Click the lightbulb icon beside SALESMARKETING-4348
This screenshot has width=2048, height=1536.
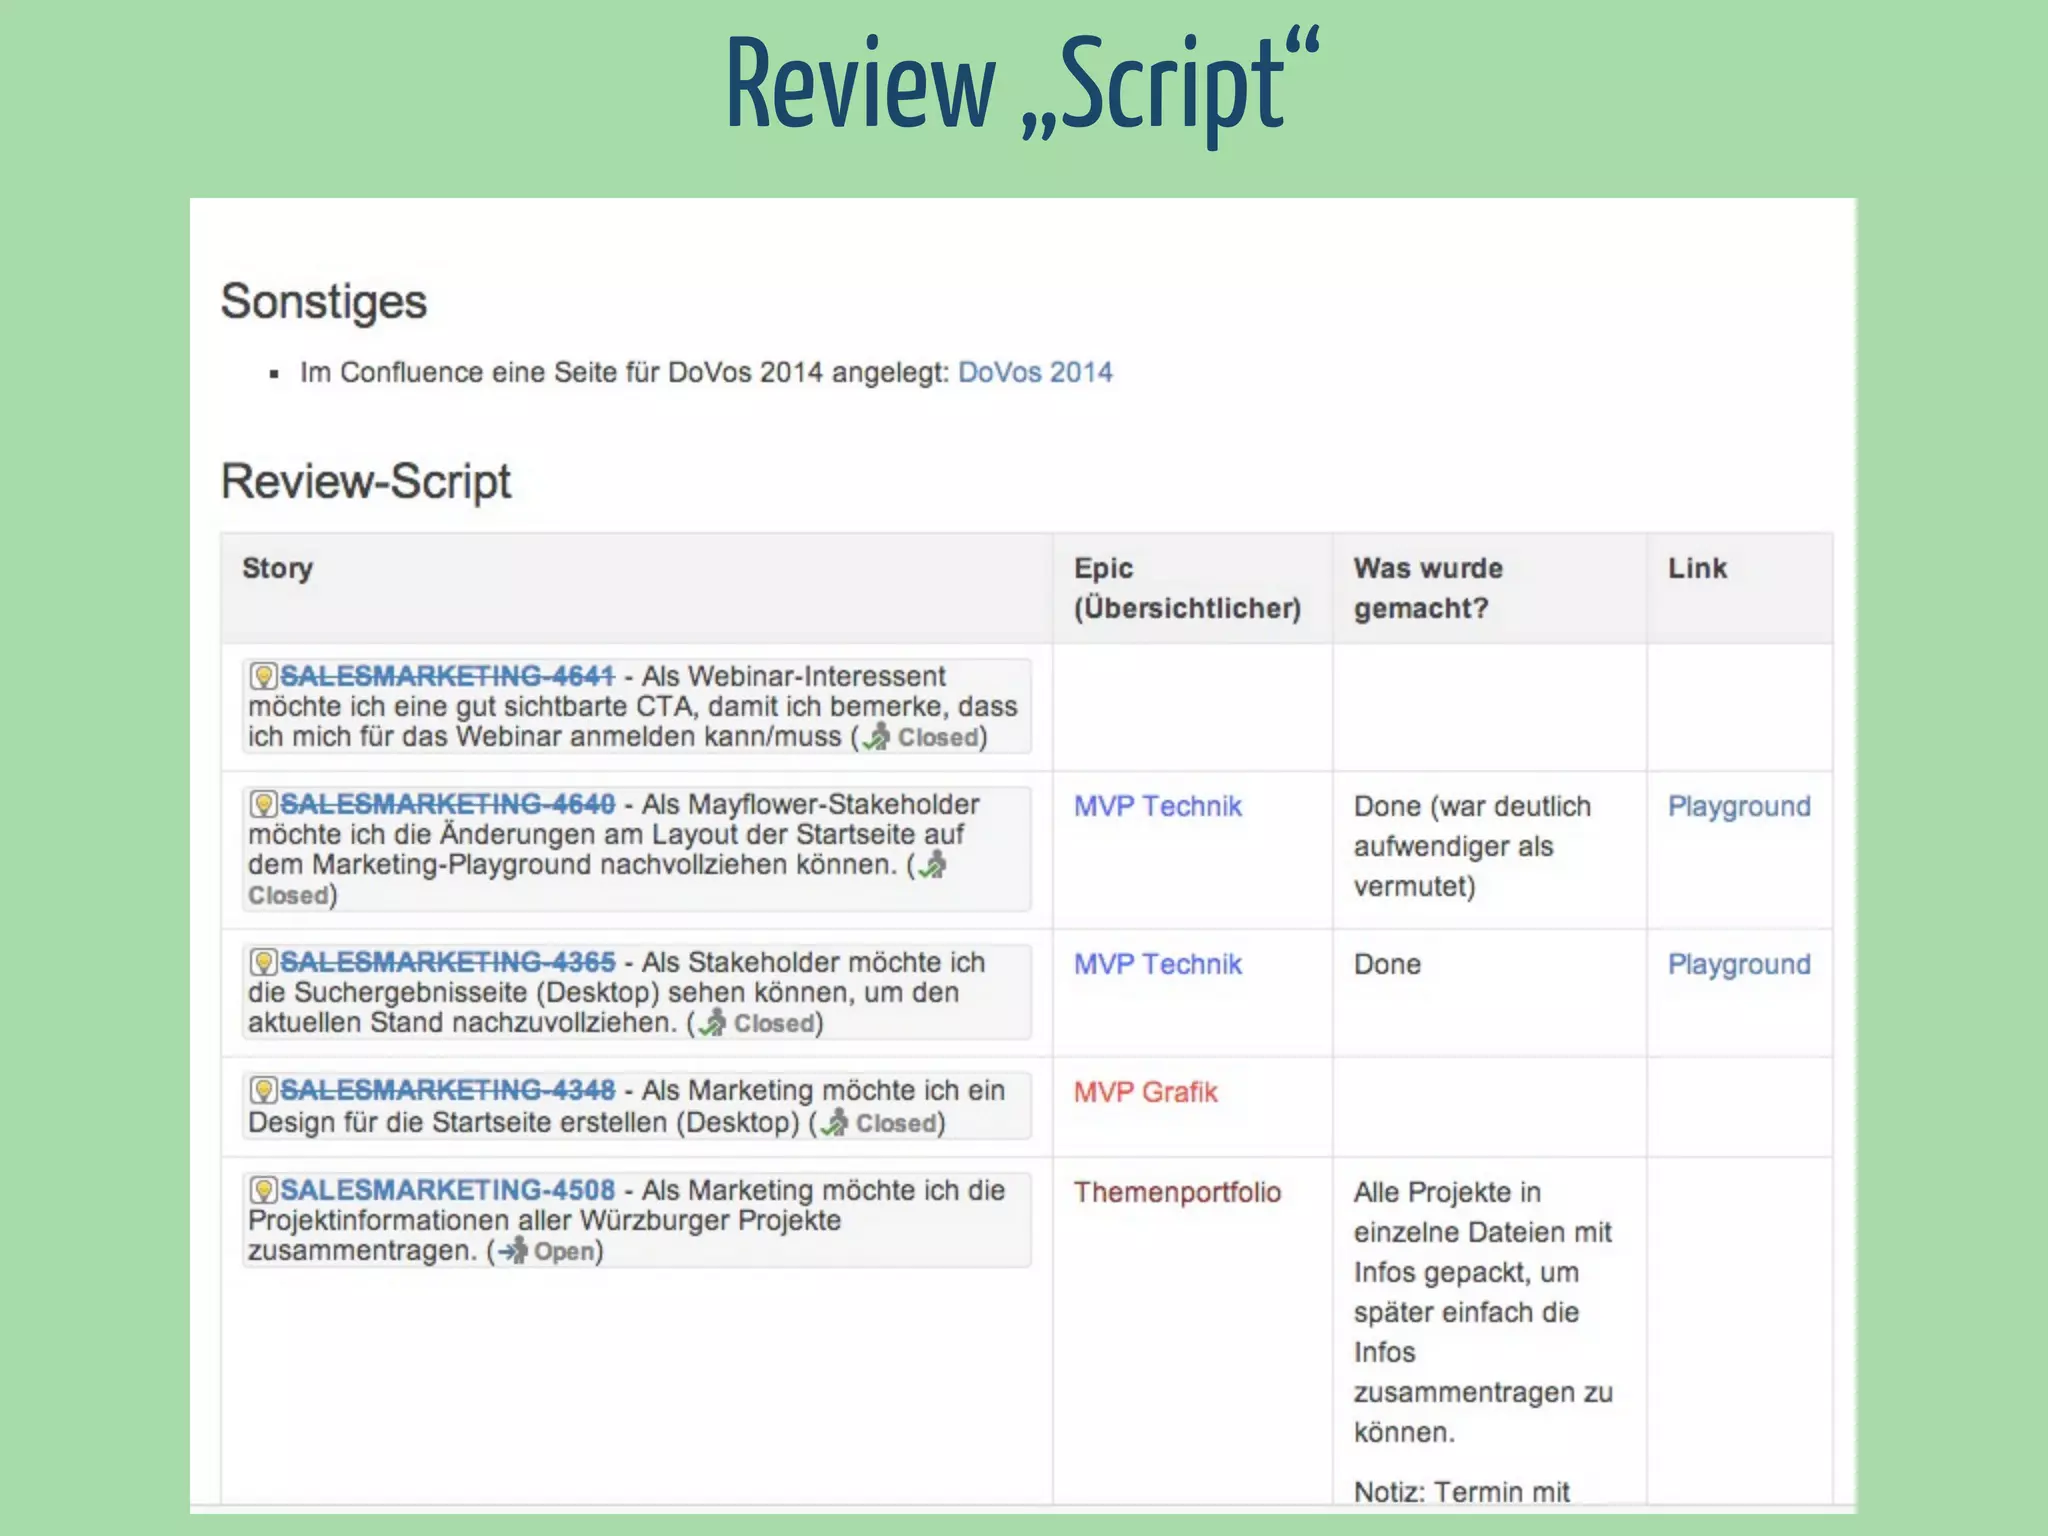click(x=263, y=1090)
